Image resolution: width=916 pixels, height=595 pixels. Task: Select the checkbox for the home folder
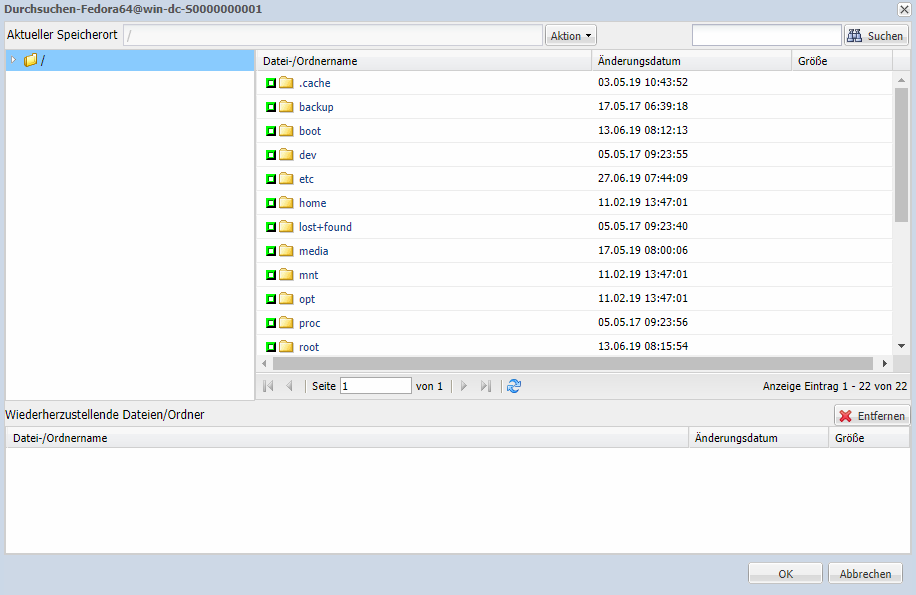pos(270,203)
